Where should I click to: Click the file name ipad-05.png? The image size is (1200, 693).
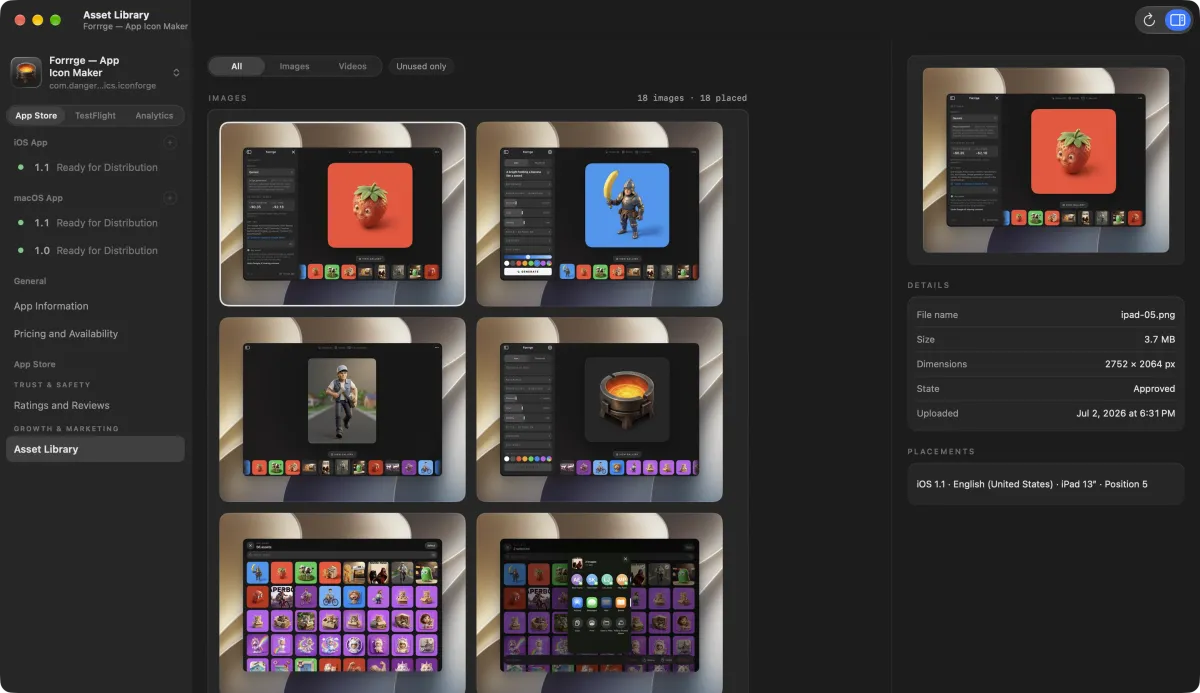(x=1148, y=315)
